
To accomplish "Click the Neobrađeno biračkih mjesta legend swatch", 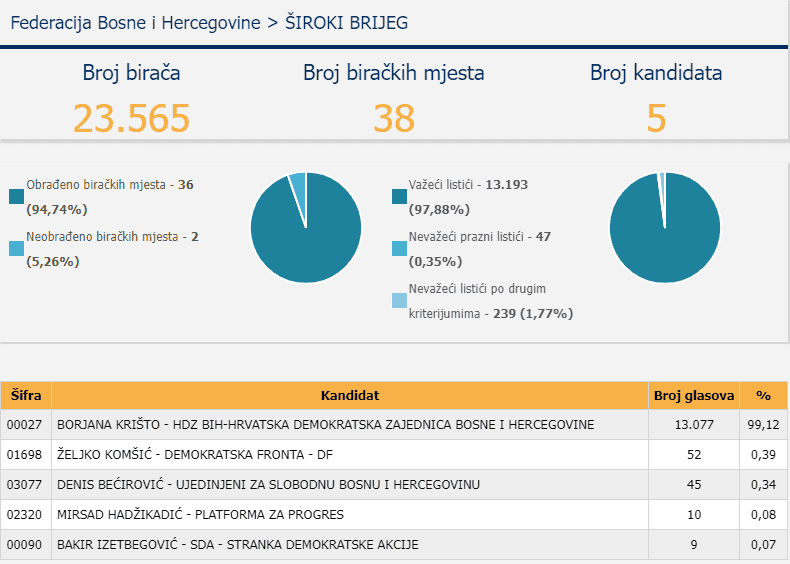I will click(x=16, y=248).
